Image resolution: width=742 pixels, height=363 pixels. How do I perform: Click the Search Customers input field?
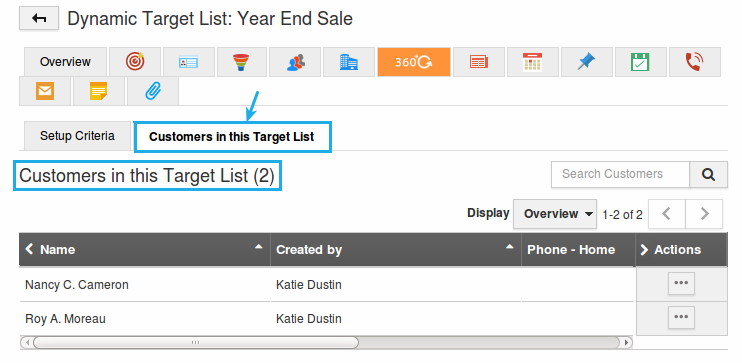pos(620,174)
